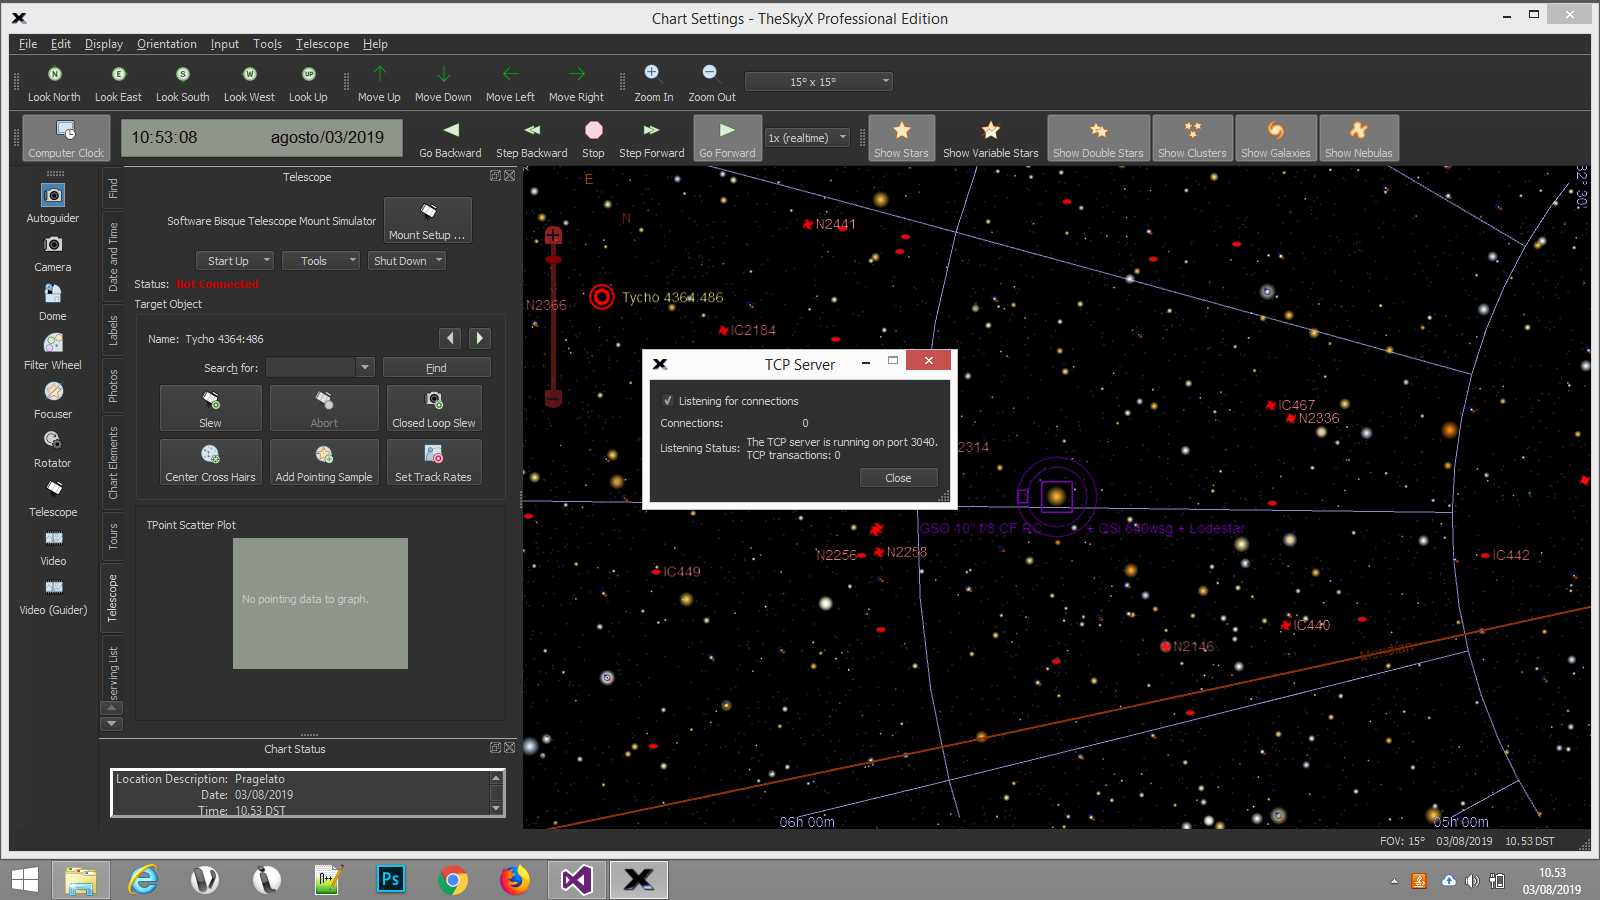Switch to the Find side tab
This screenshot has height=900, width=1600.
(113, 188)
